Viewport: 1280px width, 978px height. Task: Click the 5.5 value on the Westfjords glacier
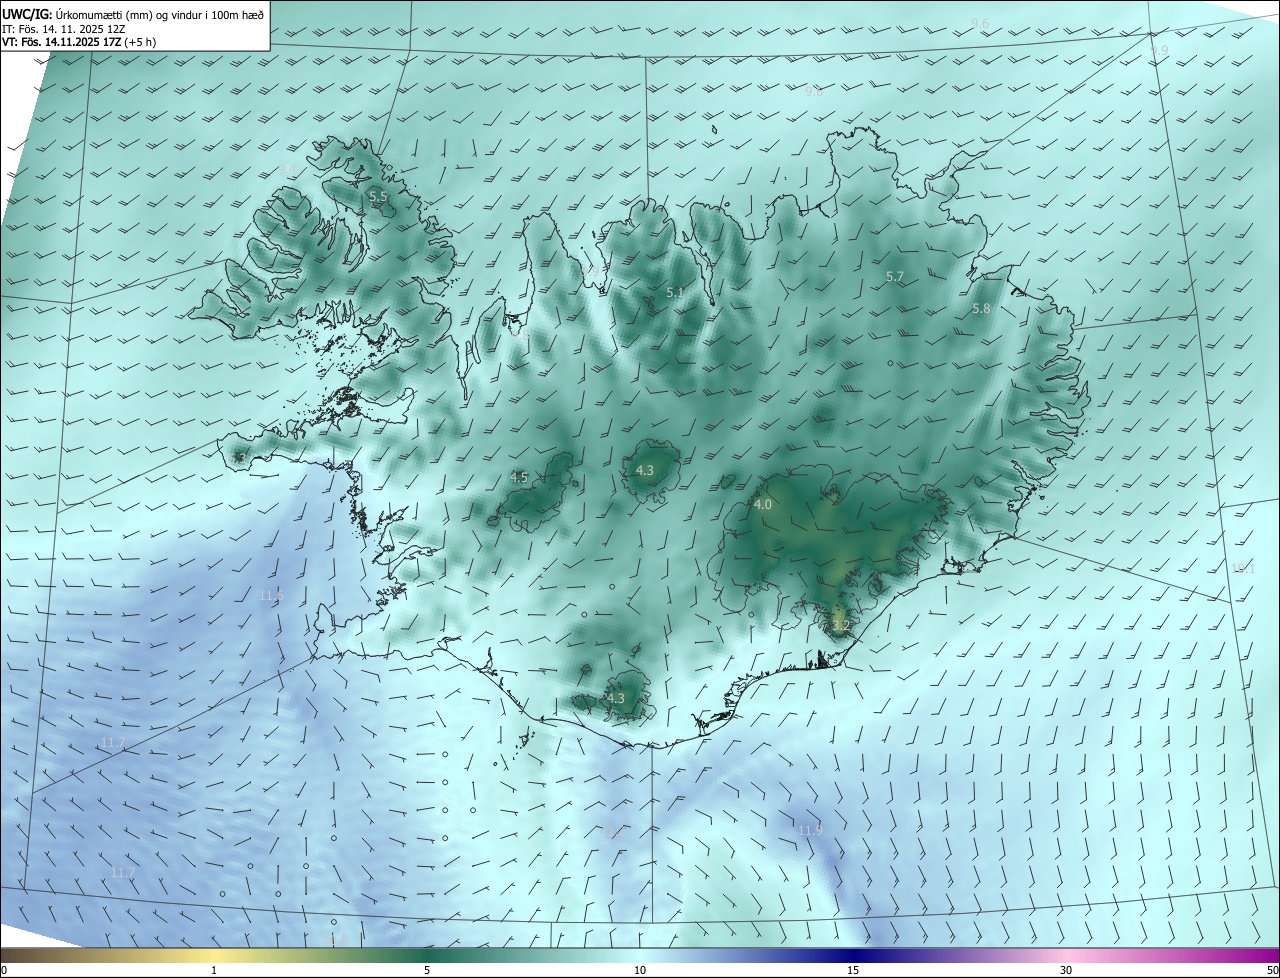click(x=378, y=197)
